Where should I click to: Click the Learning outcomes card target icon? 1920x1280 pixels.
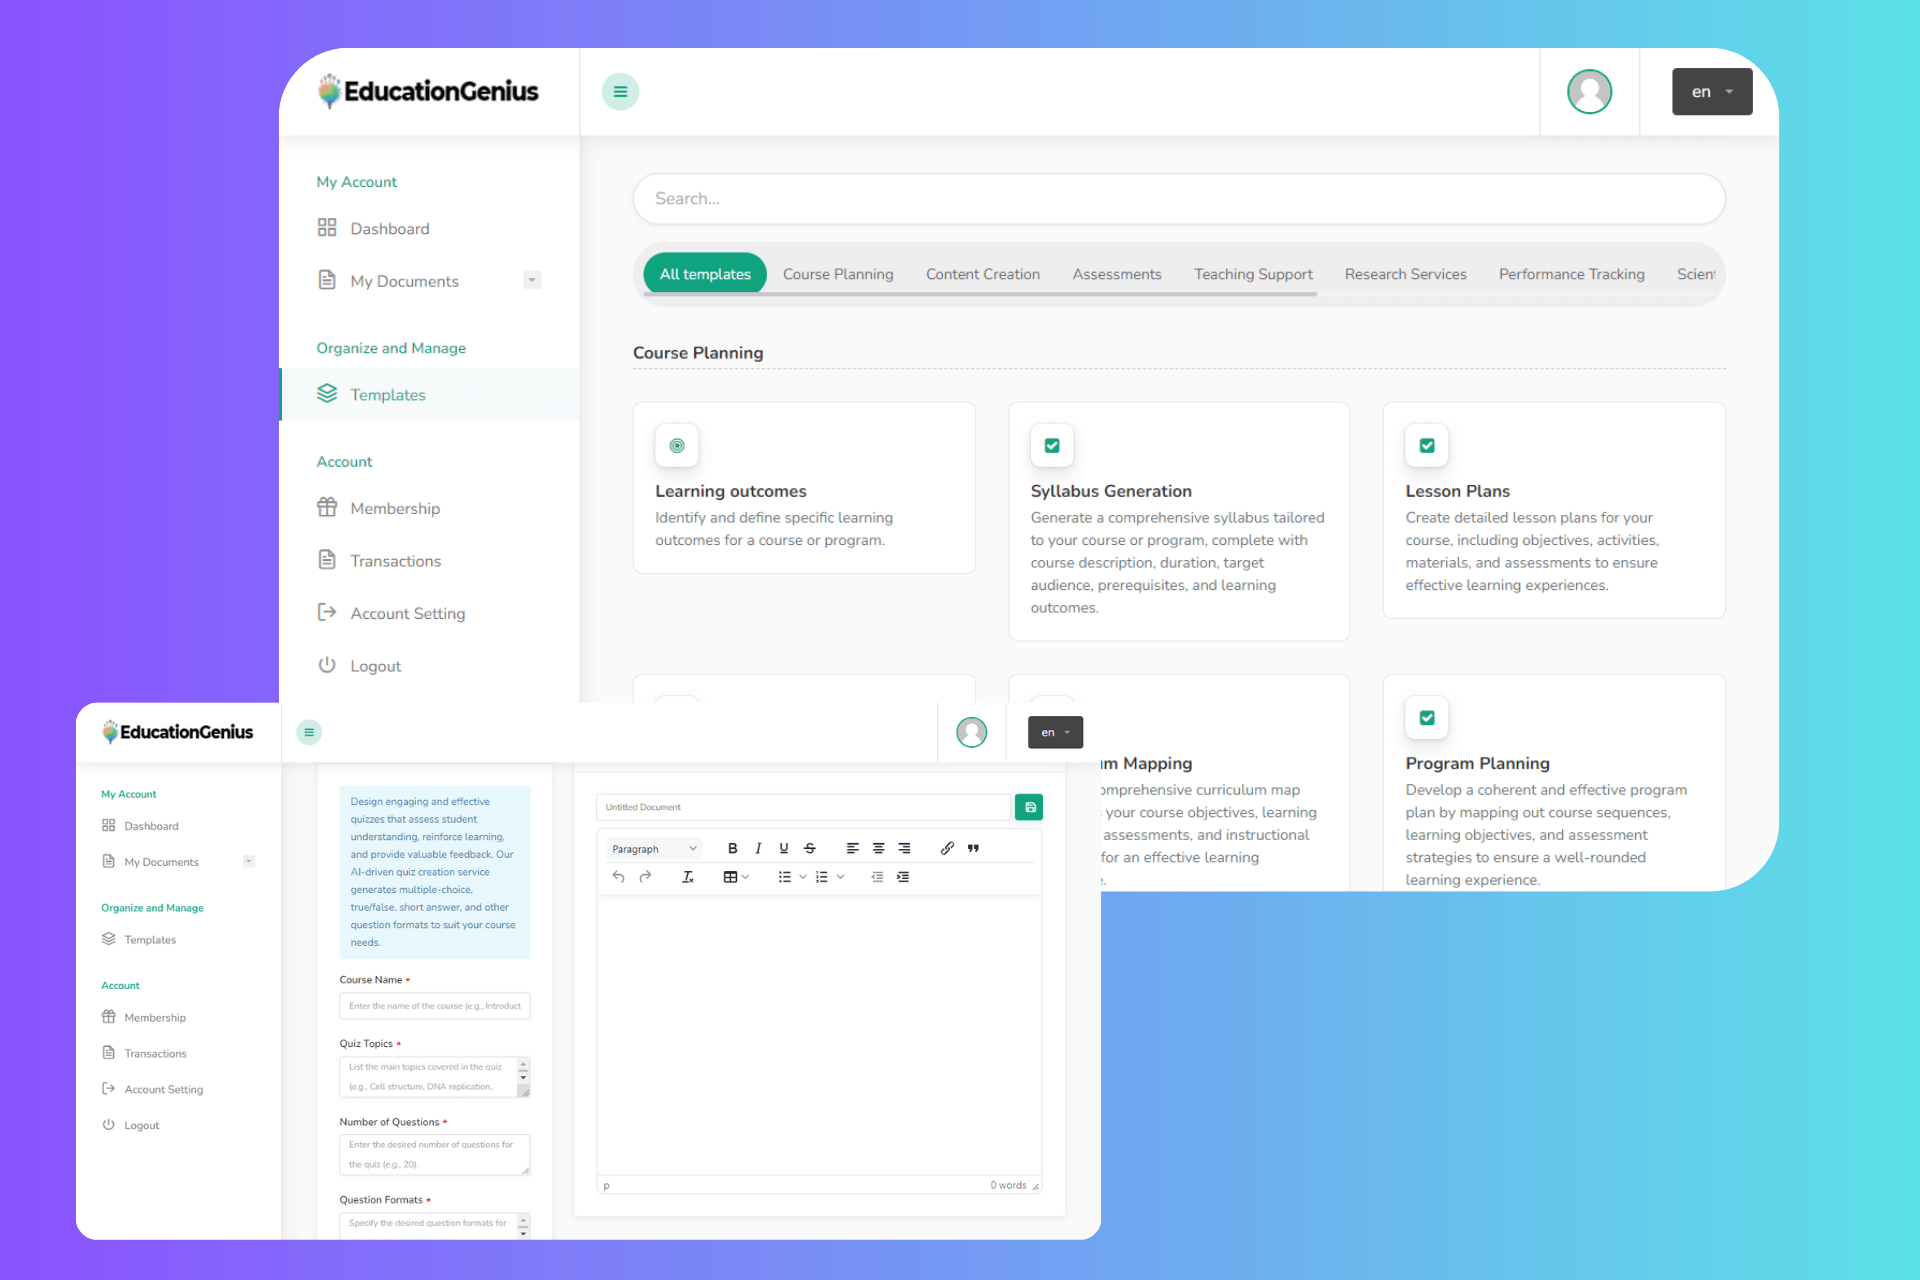tap(677, 446)
